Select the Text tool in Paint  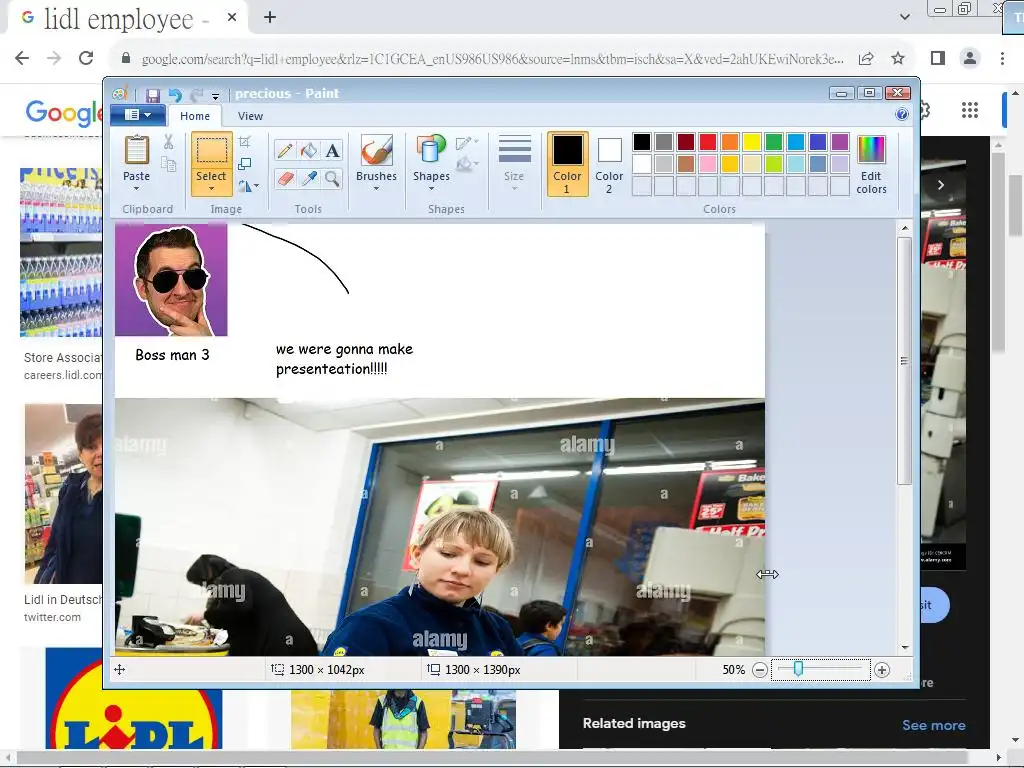(x=332, y=151)
